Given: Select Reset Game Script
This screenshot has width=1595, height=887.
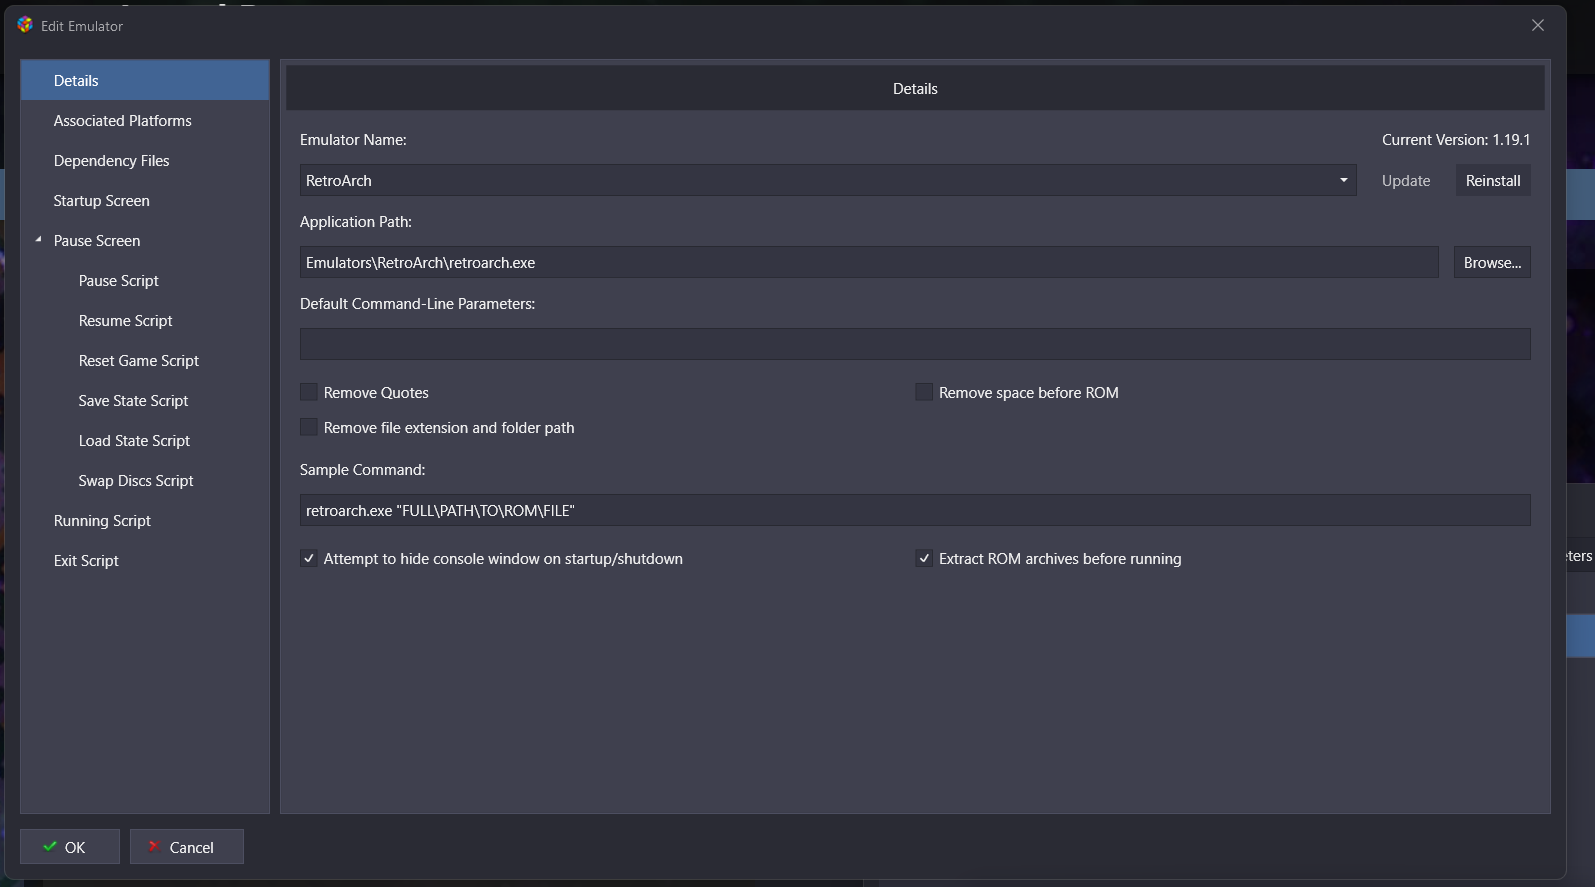Looking at the screenshot, I should [145, 360].
